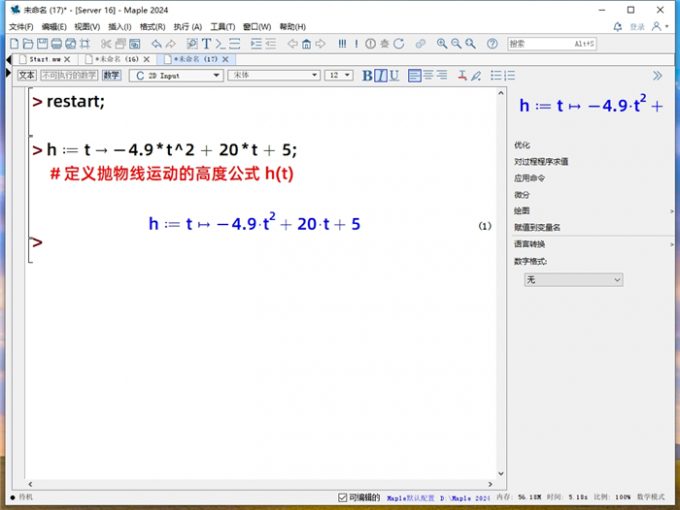Click the home page icon
The width and height of the screenshot is (680, 510).
click(x=306, y=44)
